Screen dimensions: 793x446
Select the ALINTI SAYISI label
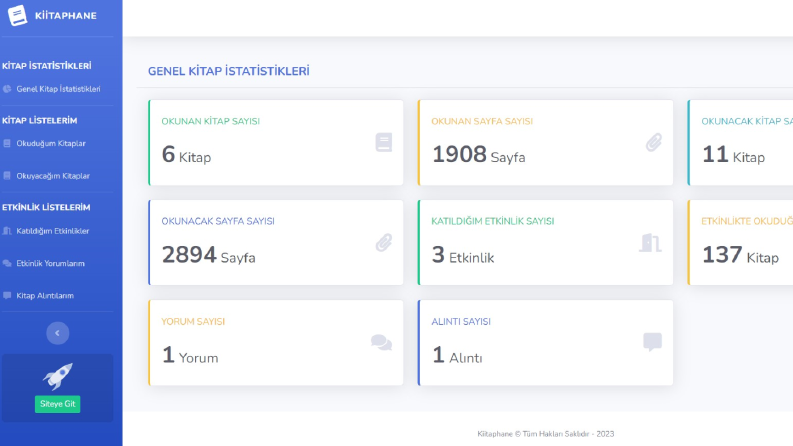click(x=461, y=322)
